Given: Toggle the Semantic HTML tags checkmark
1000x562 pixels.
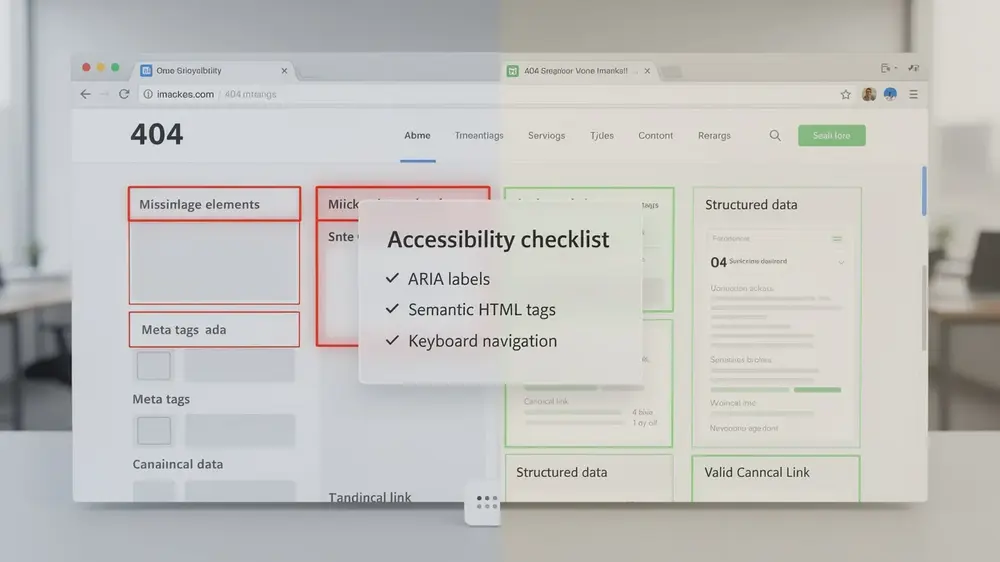Looking at the screenshot, I should coord(392,309).
